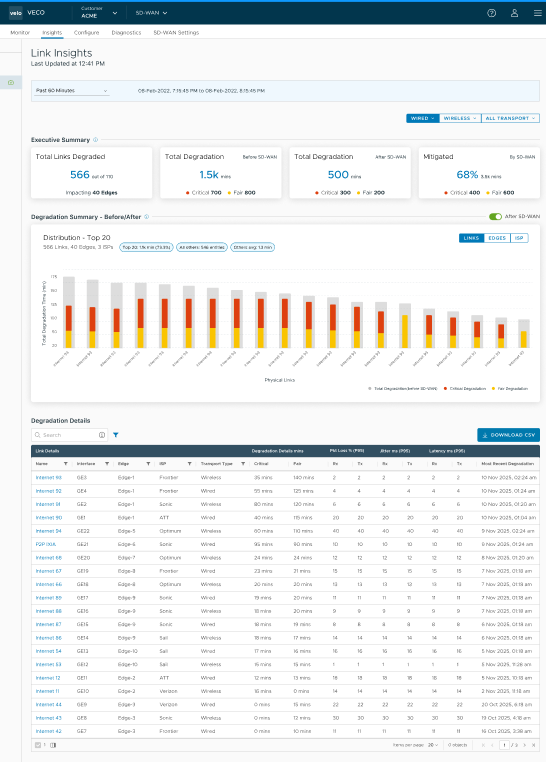This screenshot has height=762, width=546.
Task: Click the DOWNLOAD CSV button
Action: click(x=509, y=435)
